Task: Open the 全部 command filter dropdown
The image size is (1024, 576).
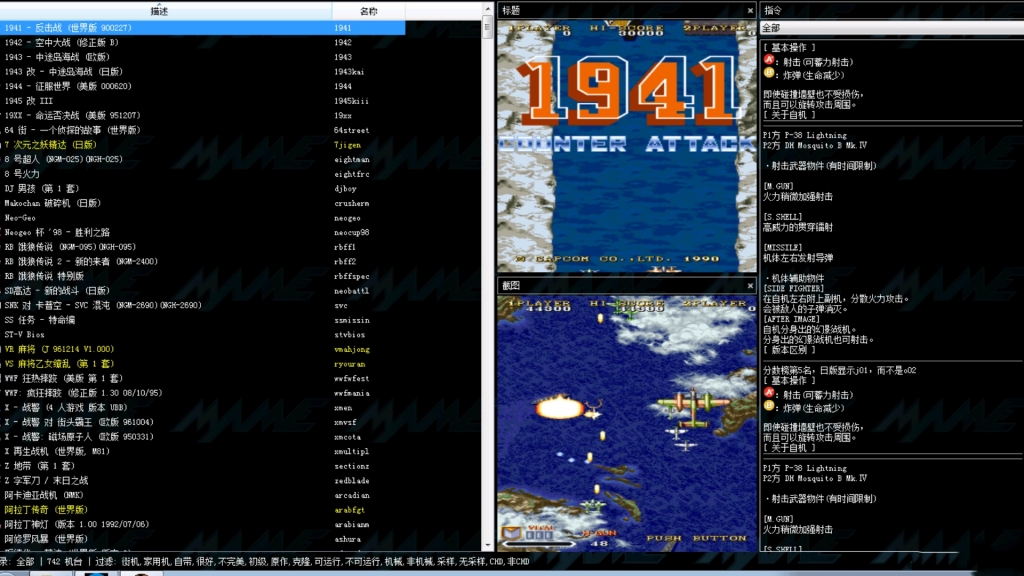Action: pyautogui.click(x=890, y=28)
